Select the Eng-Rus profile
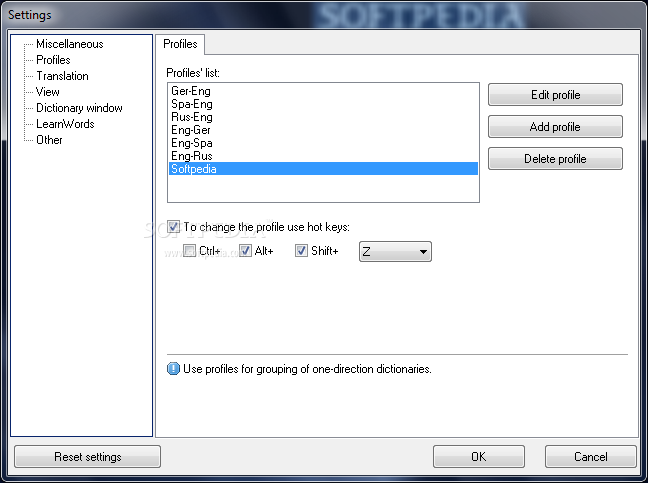The height and width of the screenshot is (483, 648). pos(323,156)
